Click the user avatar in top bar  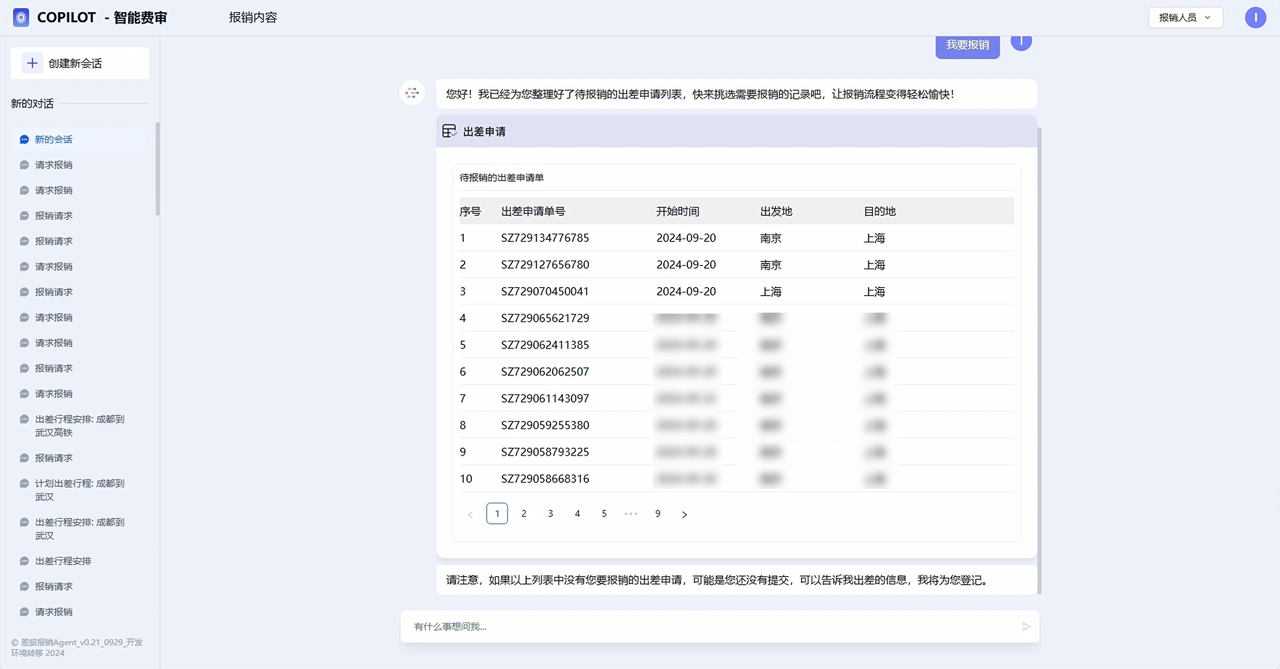coord(1255,18)
